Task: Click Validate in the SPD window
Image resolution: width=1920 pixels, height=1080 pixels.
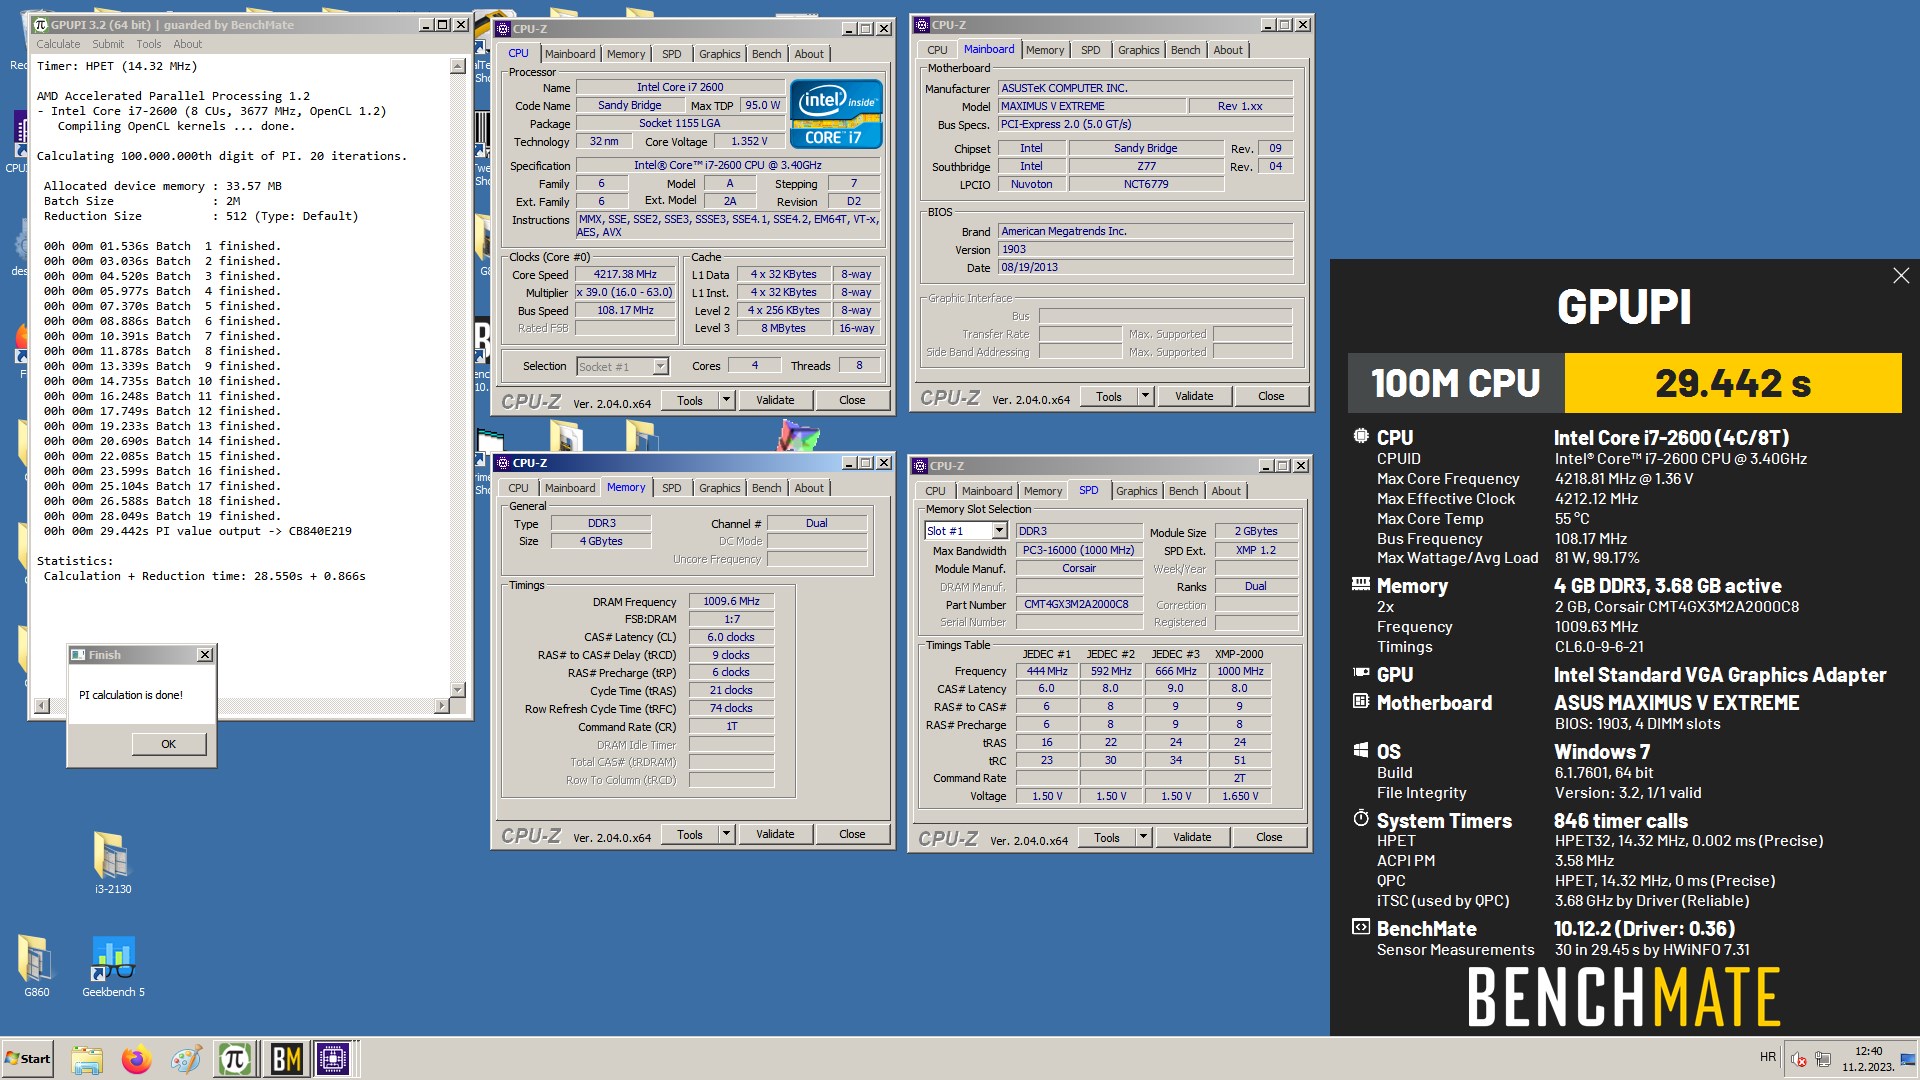Action: [1192, 837]
